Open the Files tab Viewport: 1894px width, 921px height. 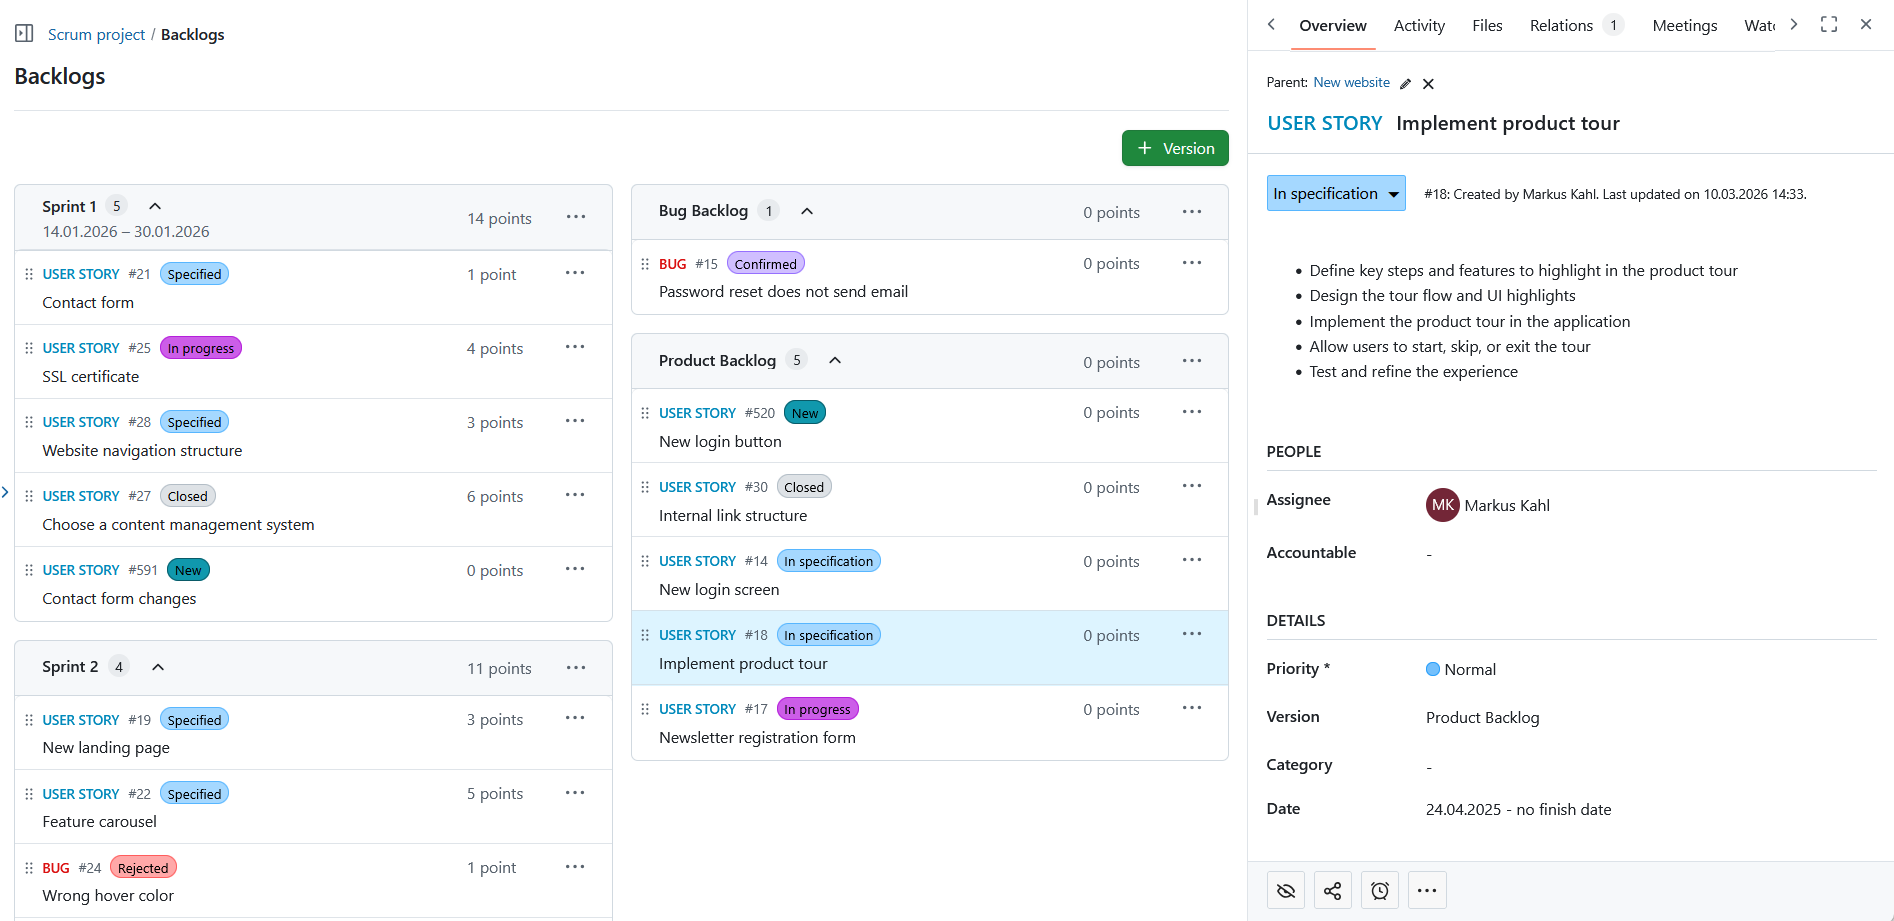tap(1487, 25)
